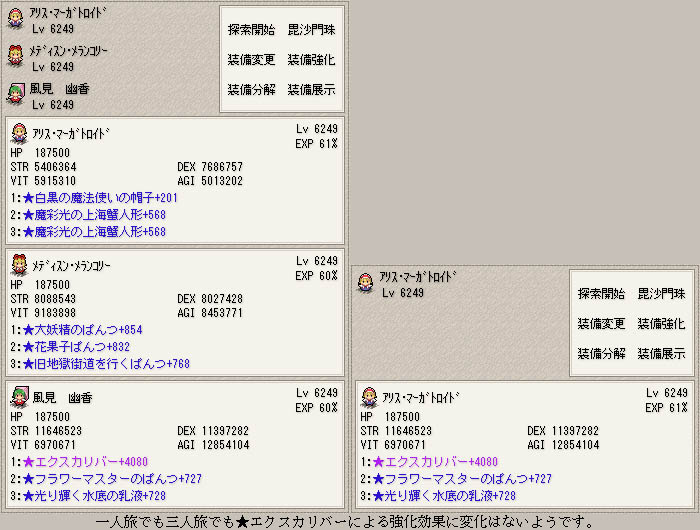The height and width of the screenshot is (530, 700).
Task: Open 毘沙門珠 in the left window menu
Action: (x=311, y=29)
